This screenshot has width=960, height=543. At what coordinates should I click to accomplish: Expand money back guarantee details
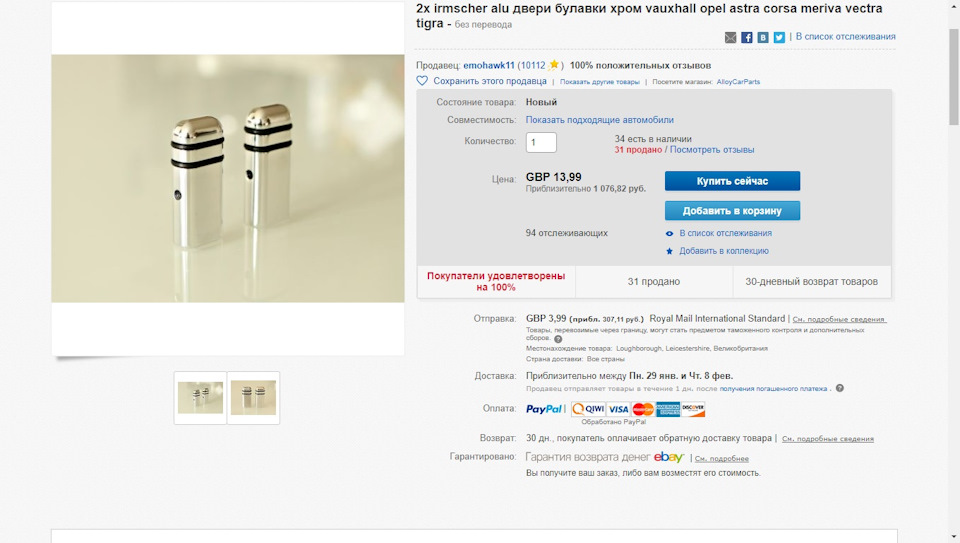722,458
